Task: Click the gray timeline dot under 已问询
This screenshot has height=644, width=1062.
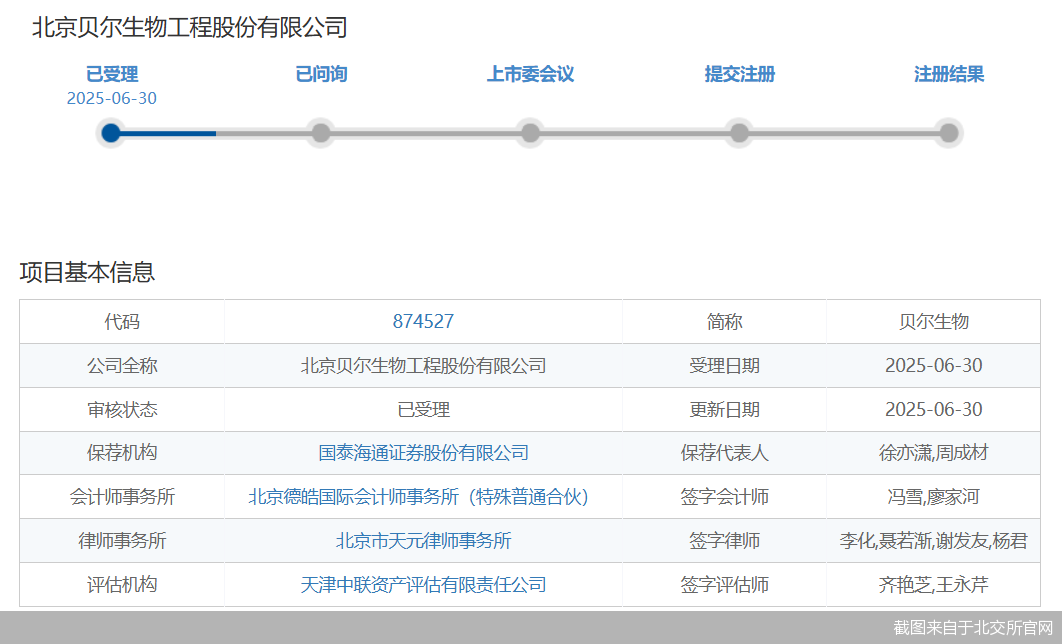Action: point(321,133)
